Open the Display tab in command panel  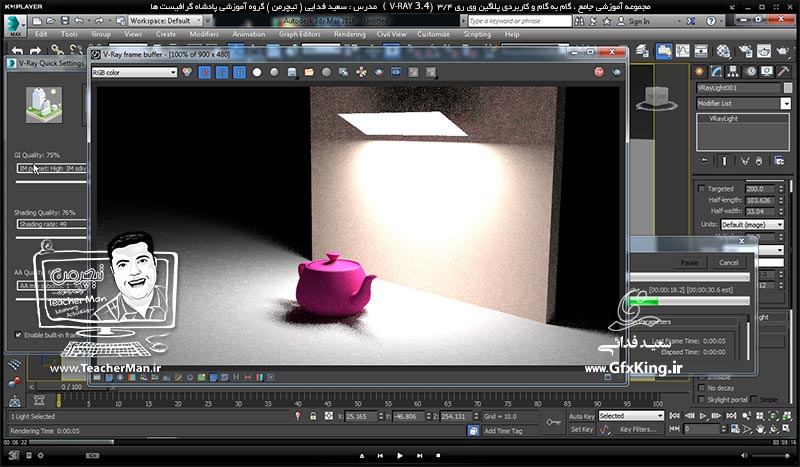point(767,71)
